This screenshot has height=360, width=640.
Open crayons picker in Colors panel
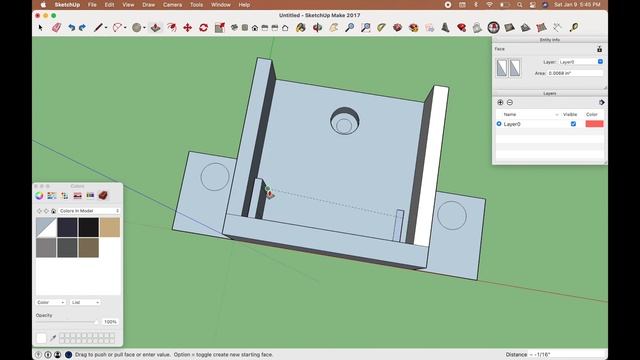pyautogui.click(x=90, y=196)
